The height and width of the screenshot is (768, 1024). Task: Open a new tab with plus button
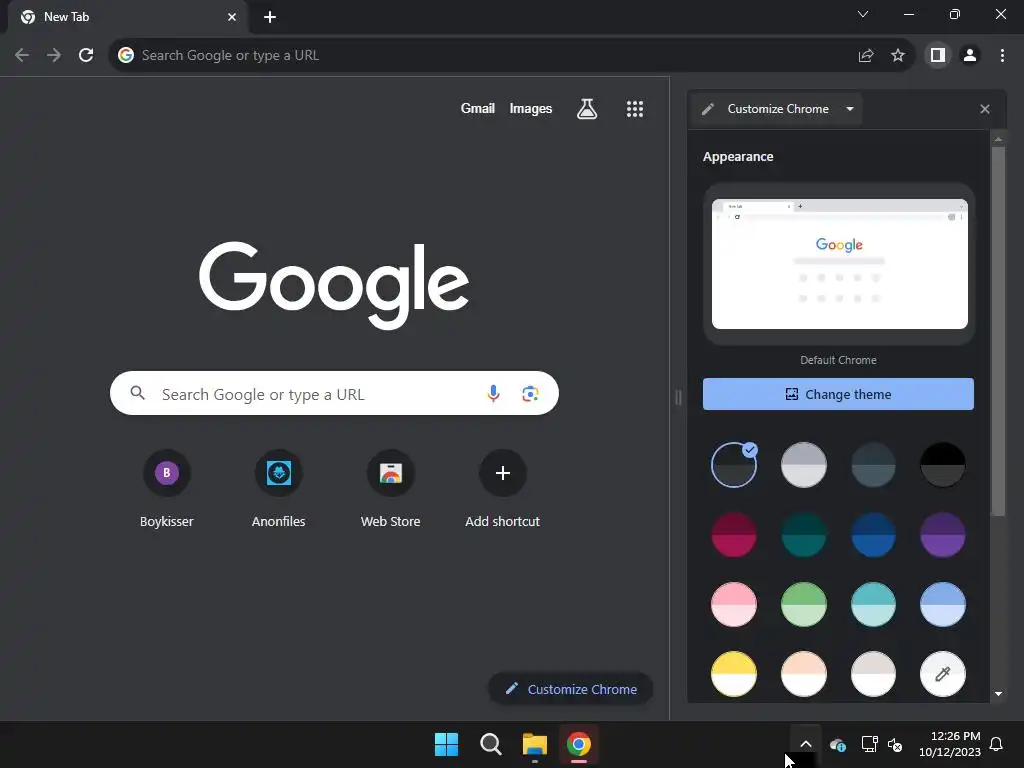(270, 17)
